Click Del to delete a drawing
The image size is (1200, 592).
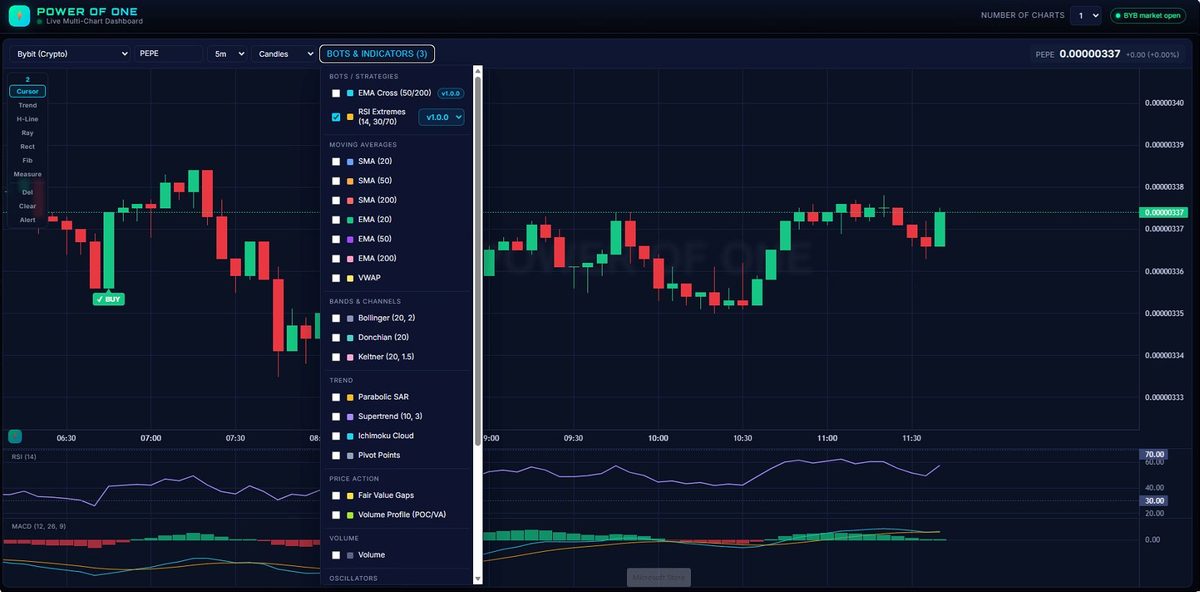27,192
